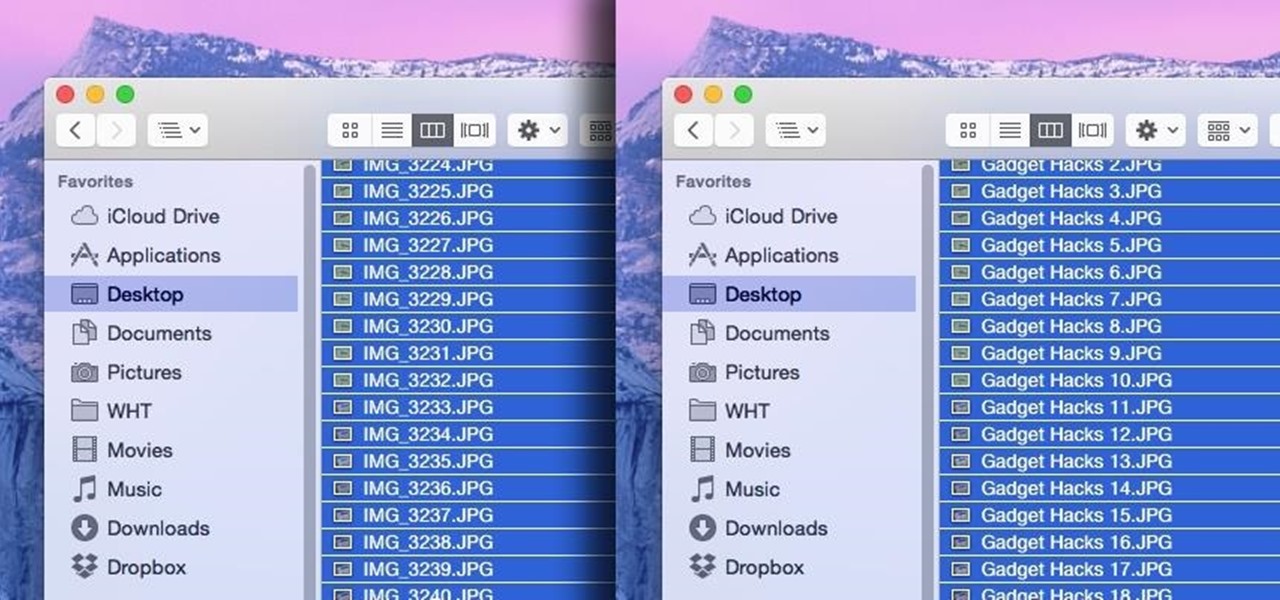Open Pictures in right window sidebar
Viewport: 1280px width, 600px height.
[x=790, y=372]
